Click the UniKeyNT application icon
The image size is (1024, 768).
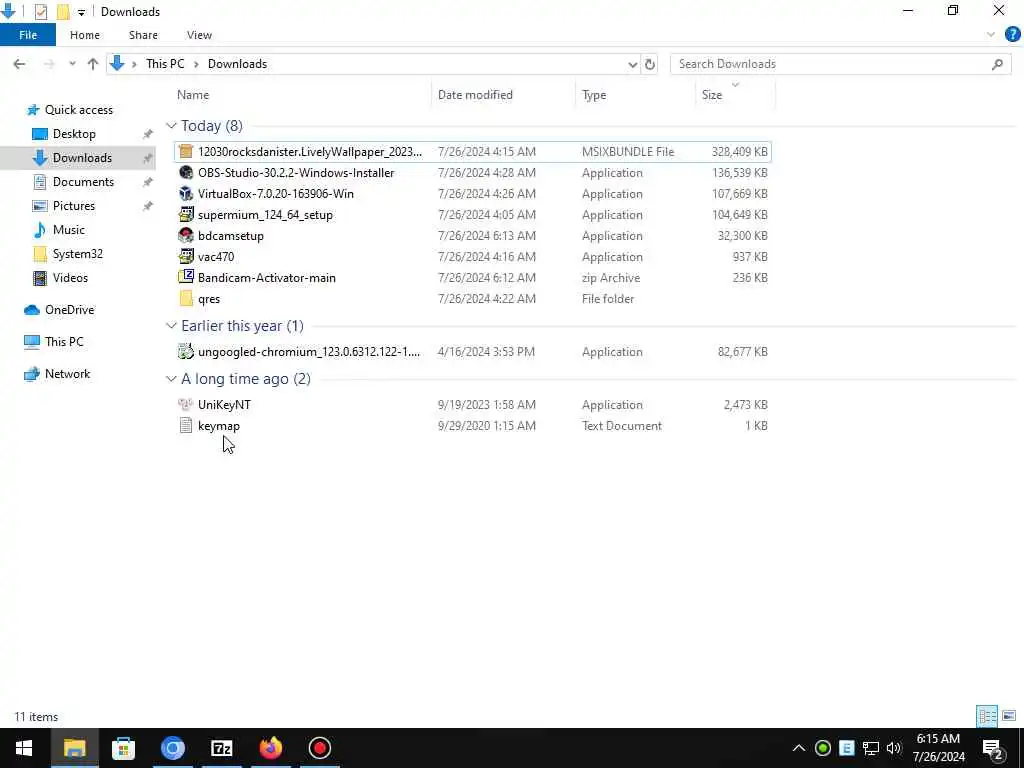coord(186,404)
